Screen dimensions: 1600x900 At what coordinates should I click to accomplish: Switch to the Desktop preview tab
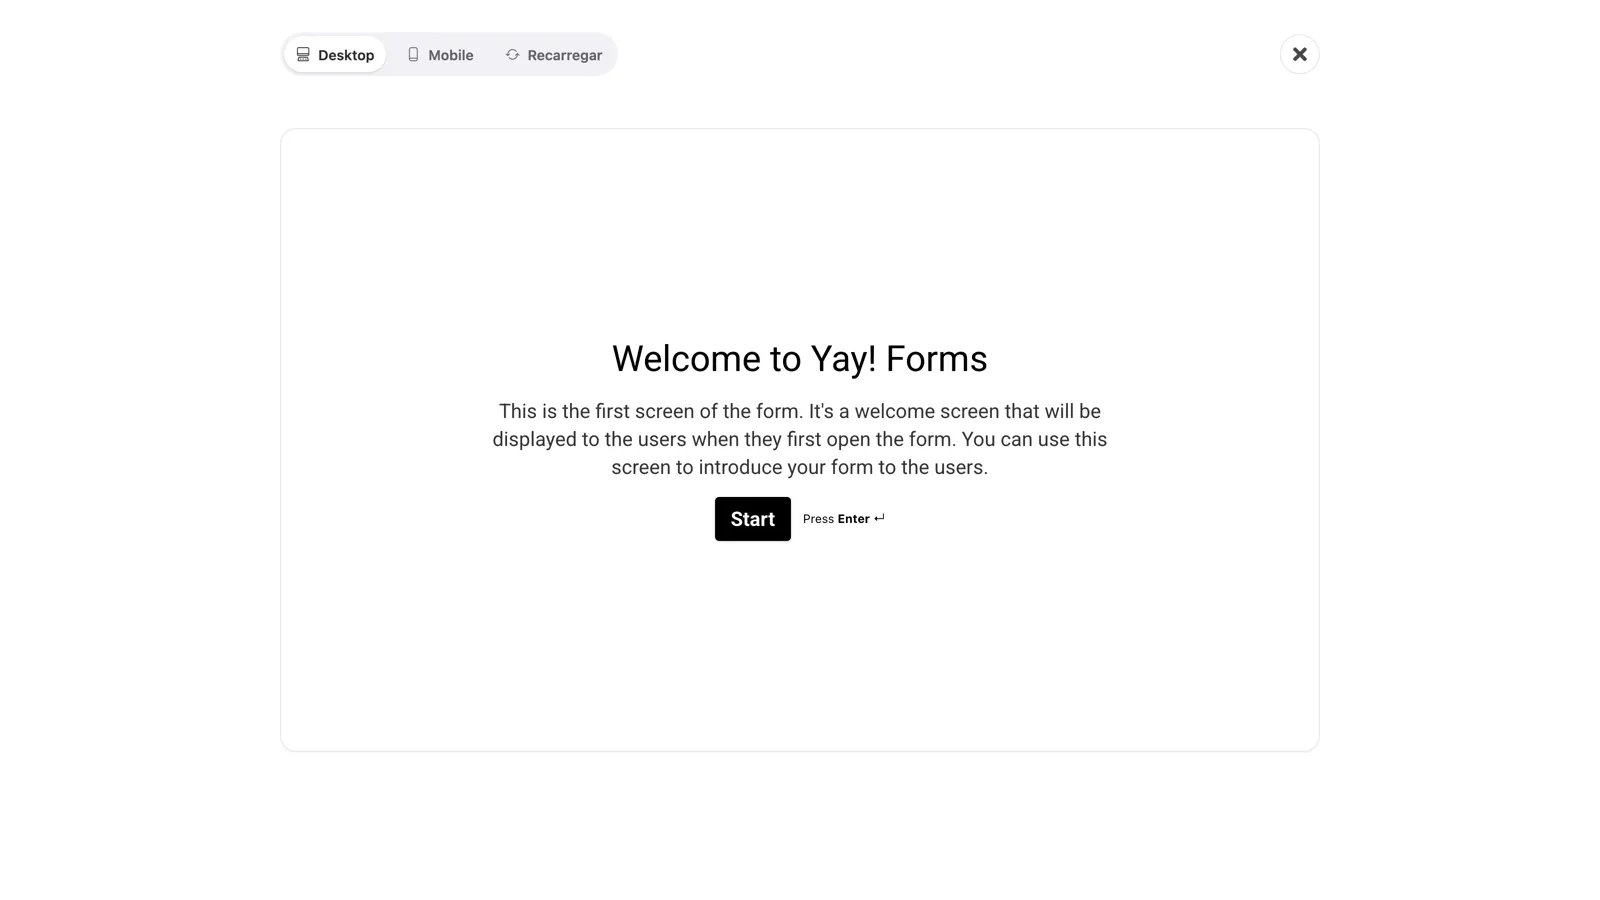(x=335, y=55)
